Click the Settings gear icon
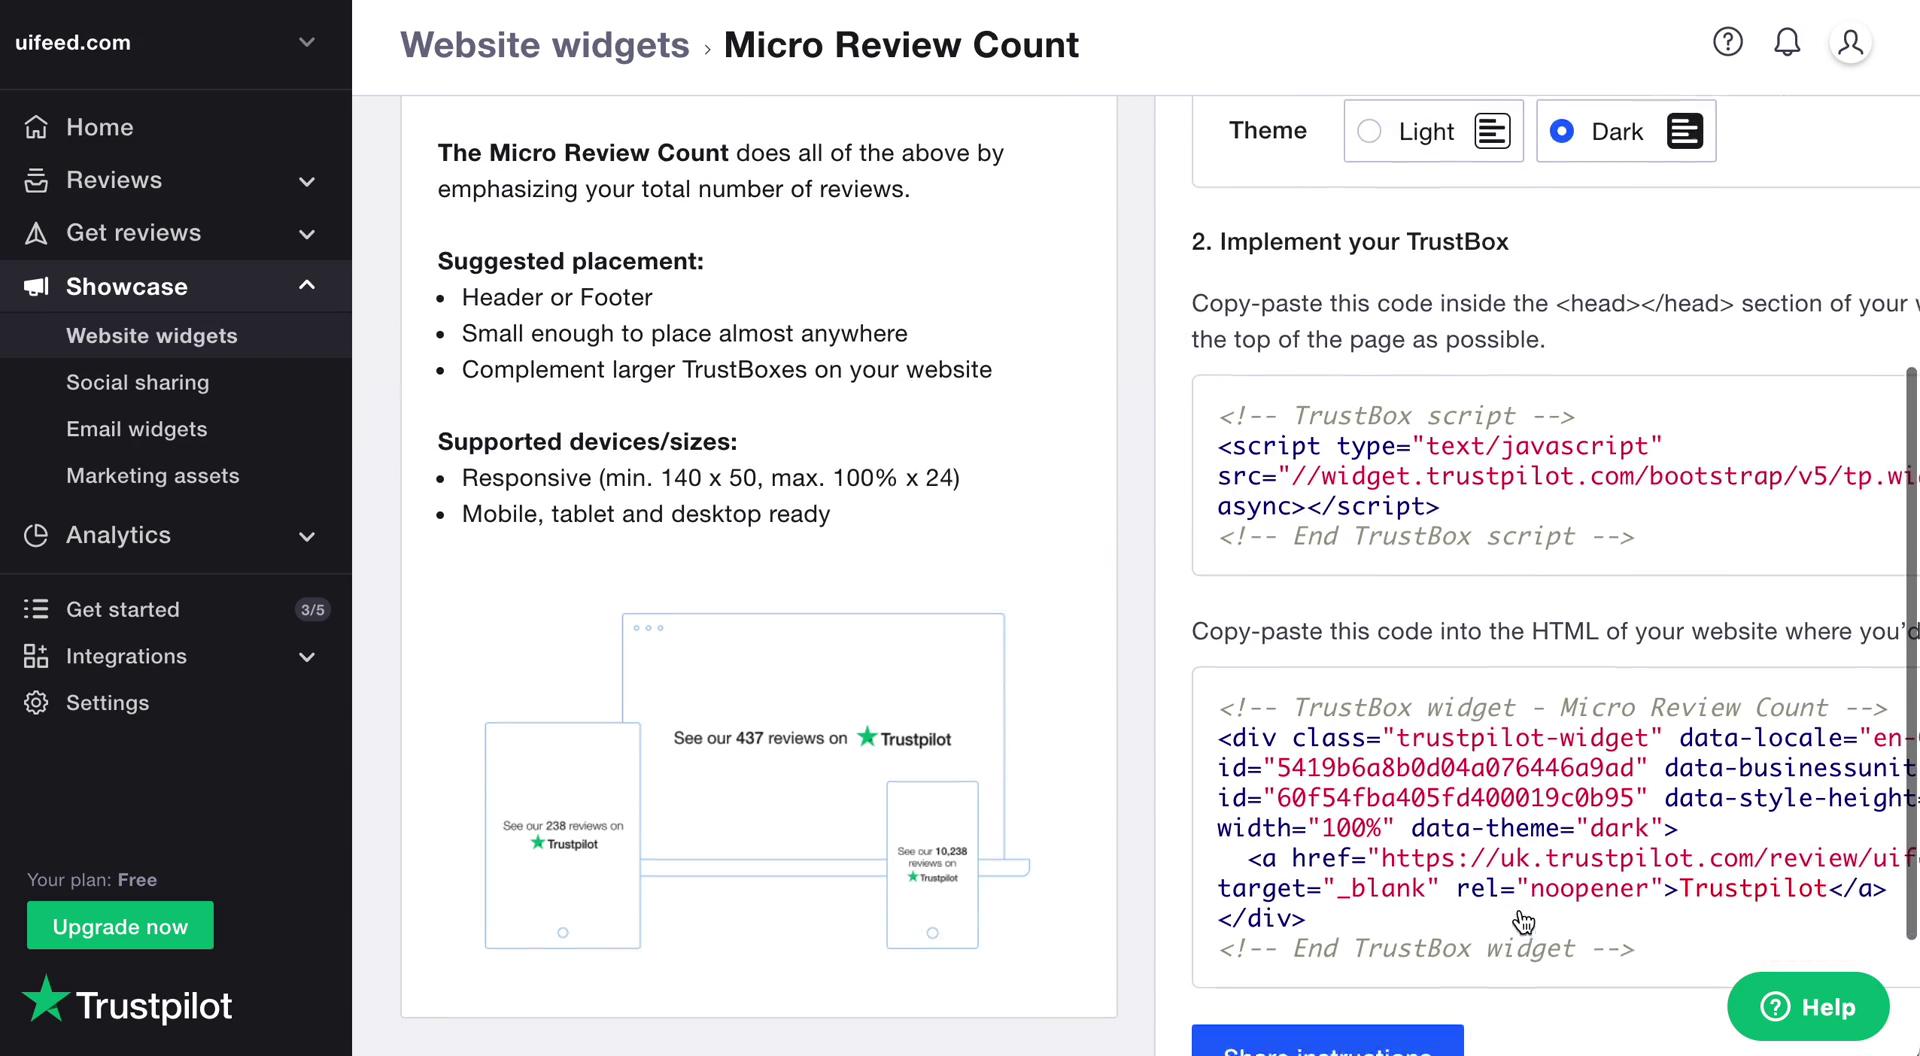 [36, 703]
